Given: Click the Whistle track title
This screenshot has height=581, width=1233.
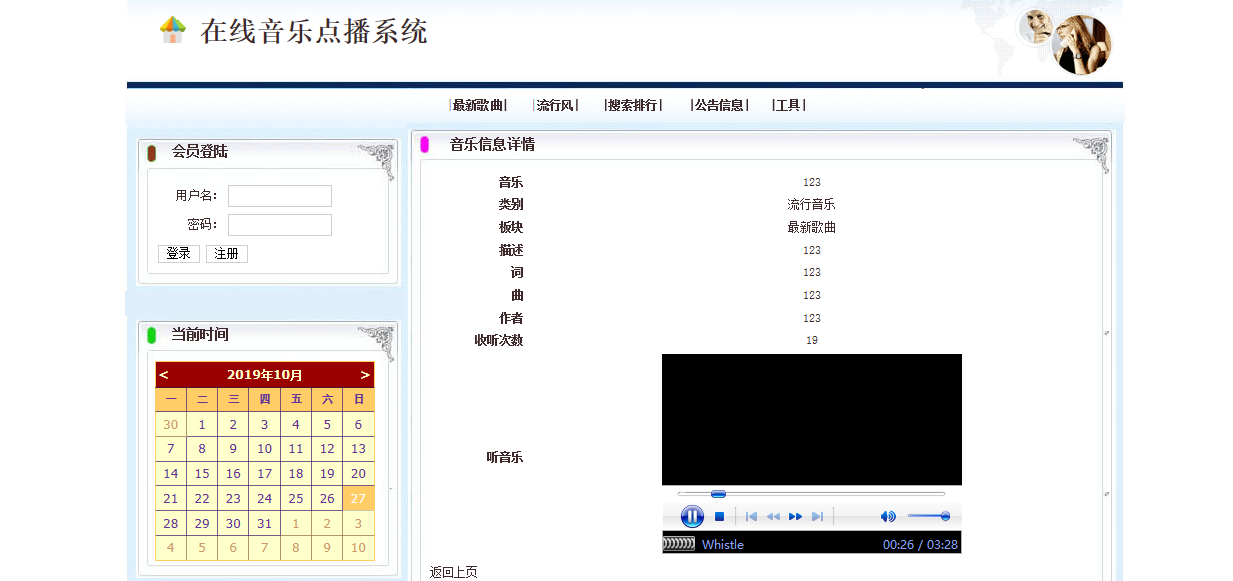Looking at the screenshot, I should [723, 545].
